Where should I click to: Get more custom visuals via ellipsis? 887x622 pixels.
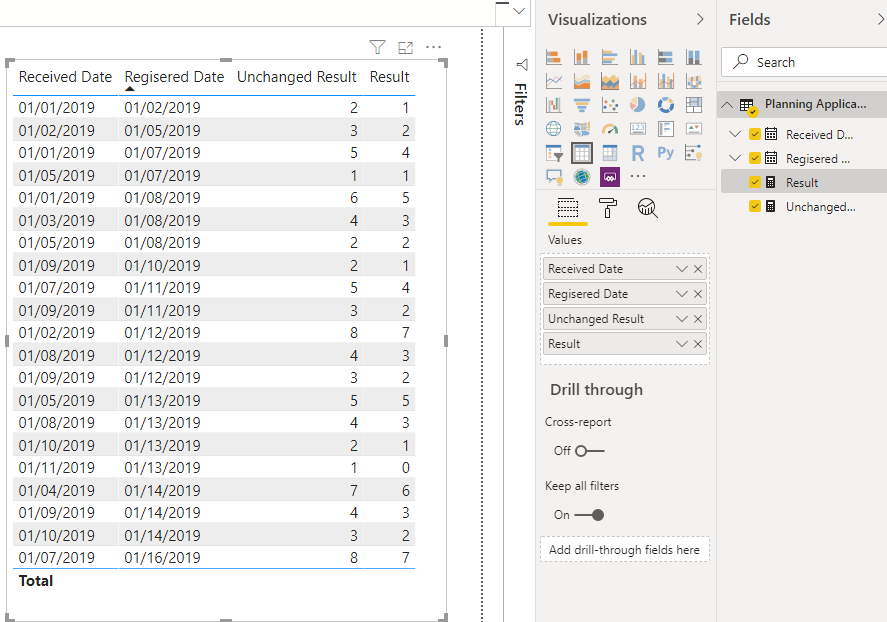pos(638,176)
